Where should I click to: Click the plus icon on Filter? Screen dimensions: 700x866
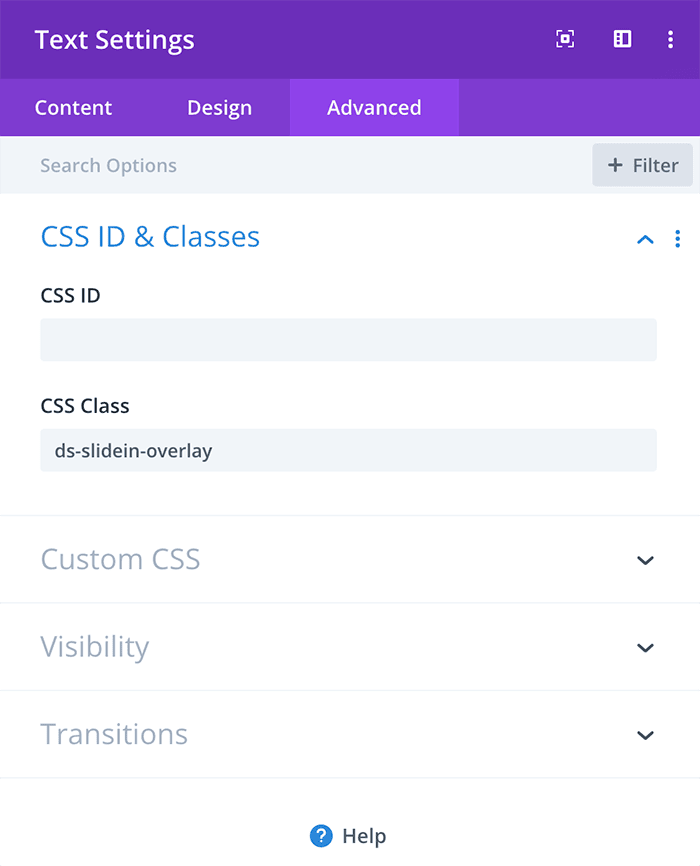(x=615, y=165)
